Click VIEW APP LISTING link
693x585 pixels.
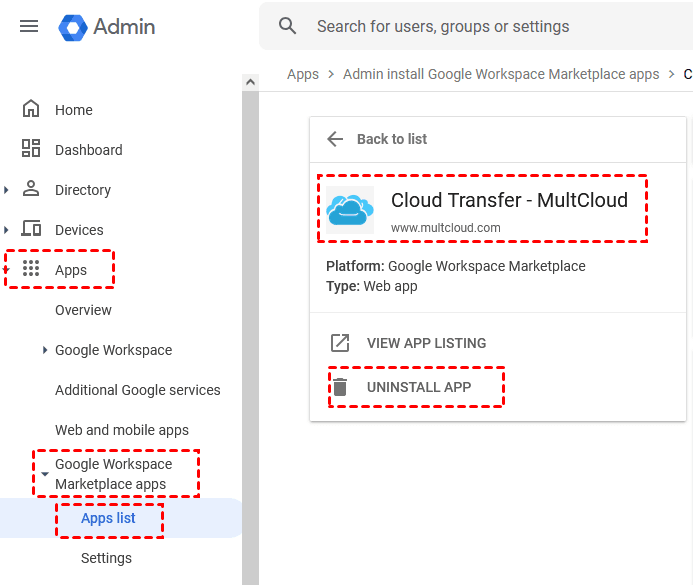click(x=426, y=343)
